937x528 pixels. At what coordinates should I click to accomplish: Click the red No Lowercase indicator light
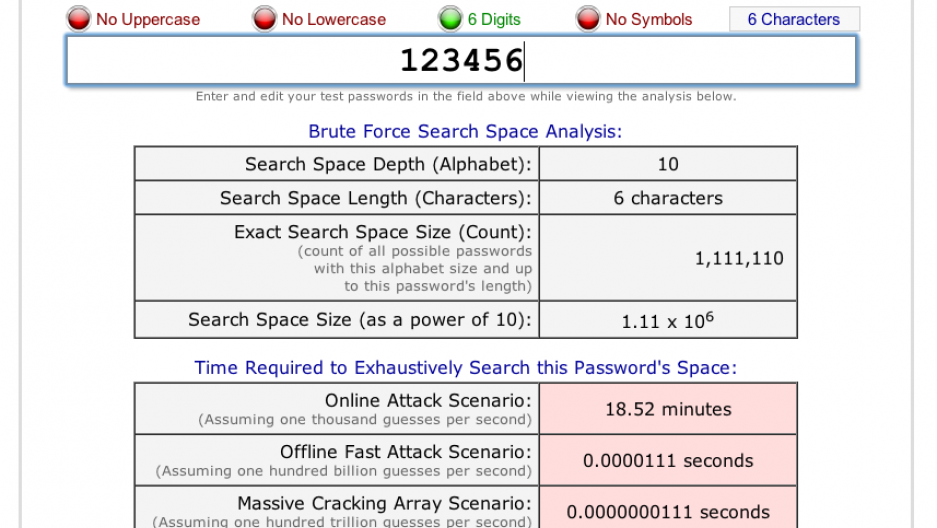pyautogui.click(x=264, y=19)
